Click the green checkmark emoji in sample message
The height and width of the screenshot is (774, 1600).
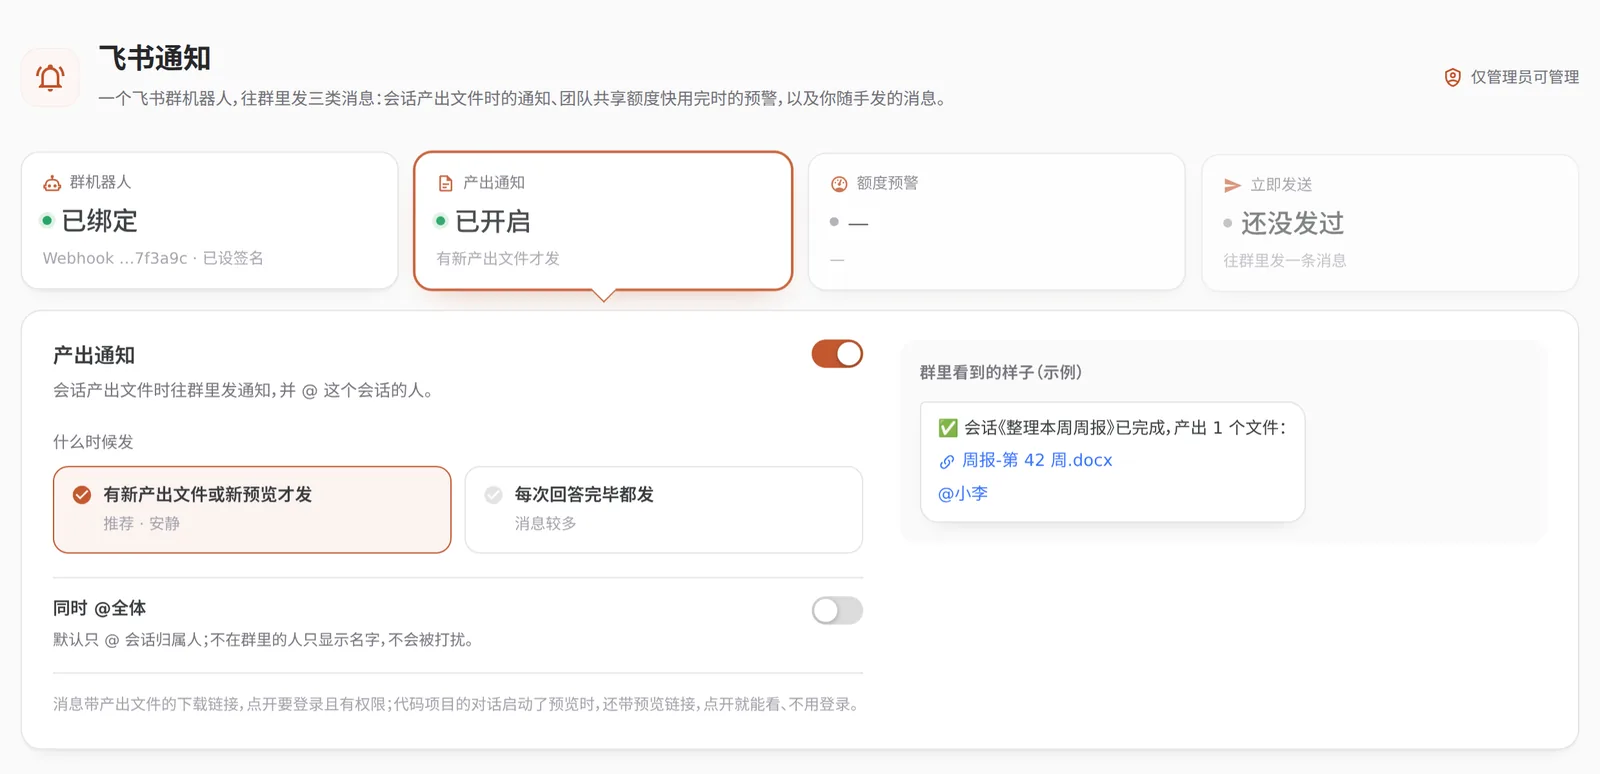[948, 428]
